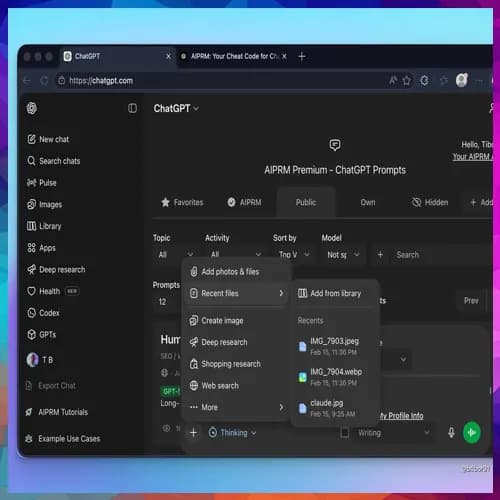
Task: Open Deep research in the sidebar
Action: pos(56,269)
